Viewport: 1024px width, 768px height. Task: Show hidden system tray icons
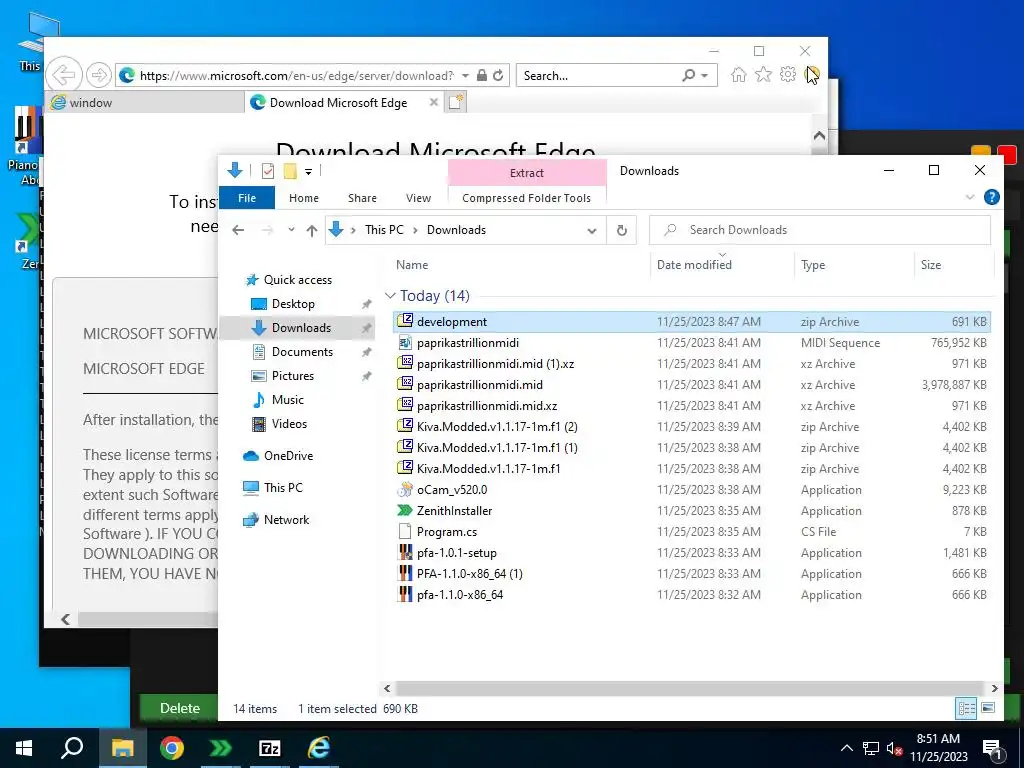click(846, 748)
